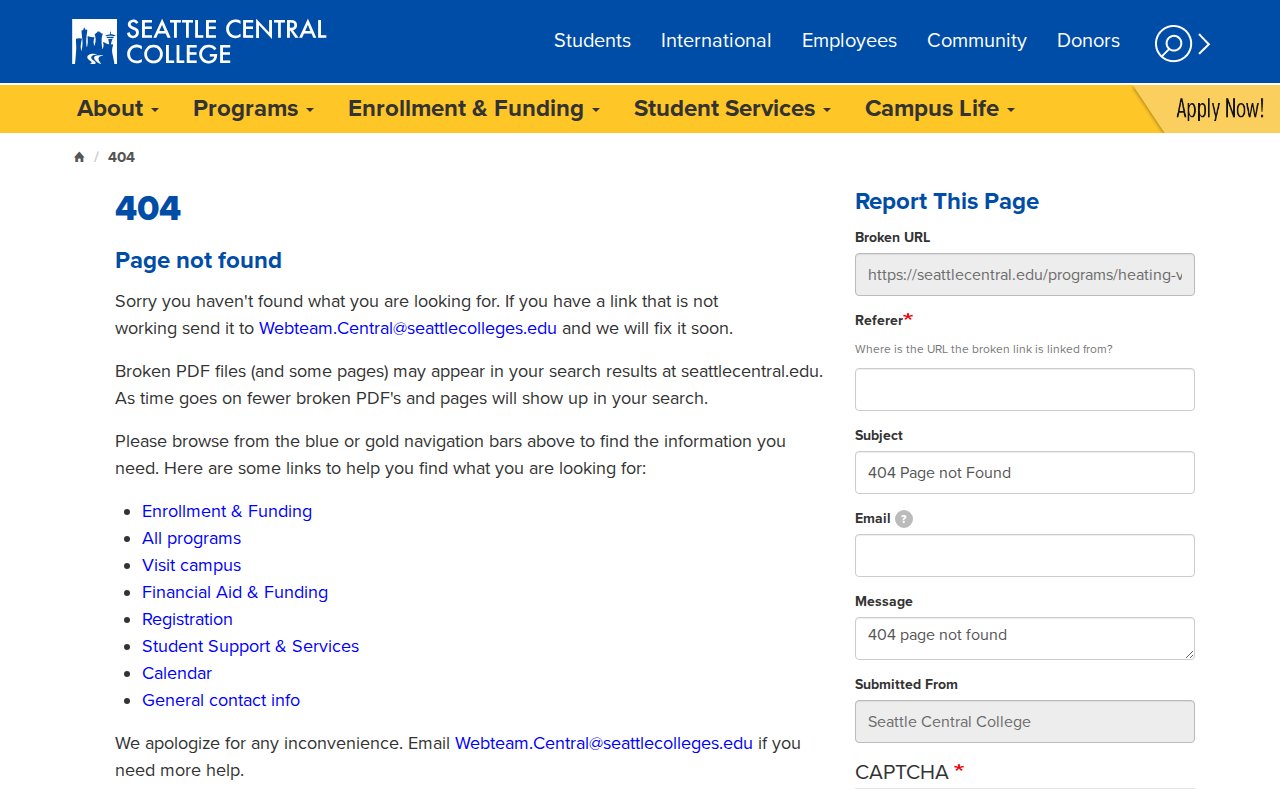Screen dimensions: 1280x800
Task: Open the Webteam.Central@seattlecolleges.edu email link
Action: (x=408, y=328)
